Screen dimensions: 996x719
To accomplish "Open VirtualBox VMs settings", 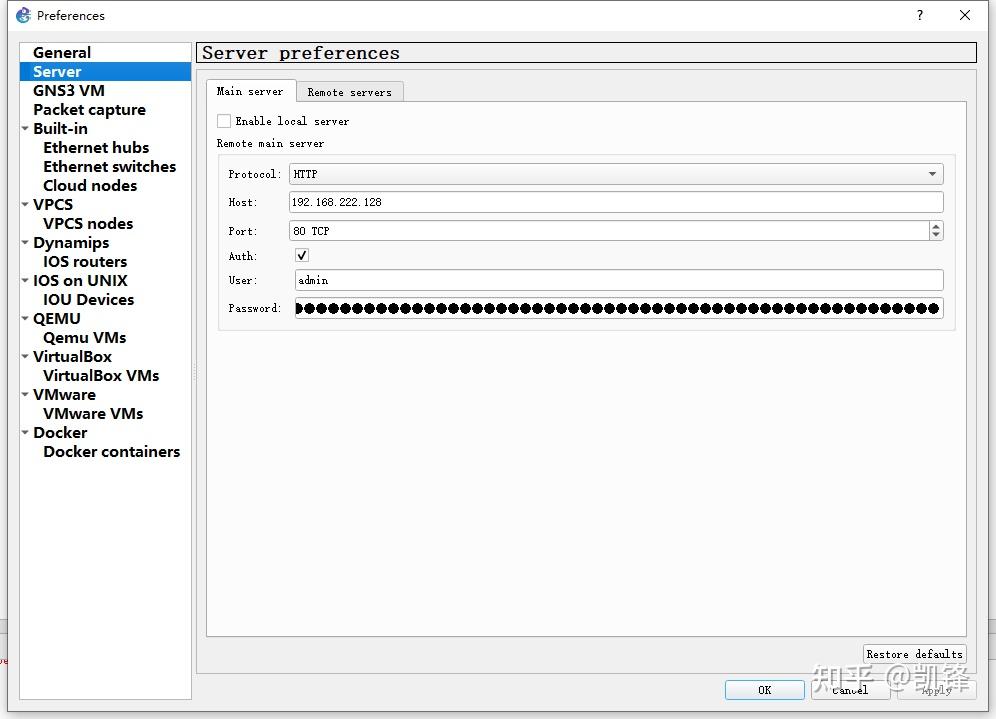I will click(x=101, y=375).
